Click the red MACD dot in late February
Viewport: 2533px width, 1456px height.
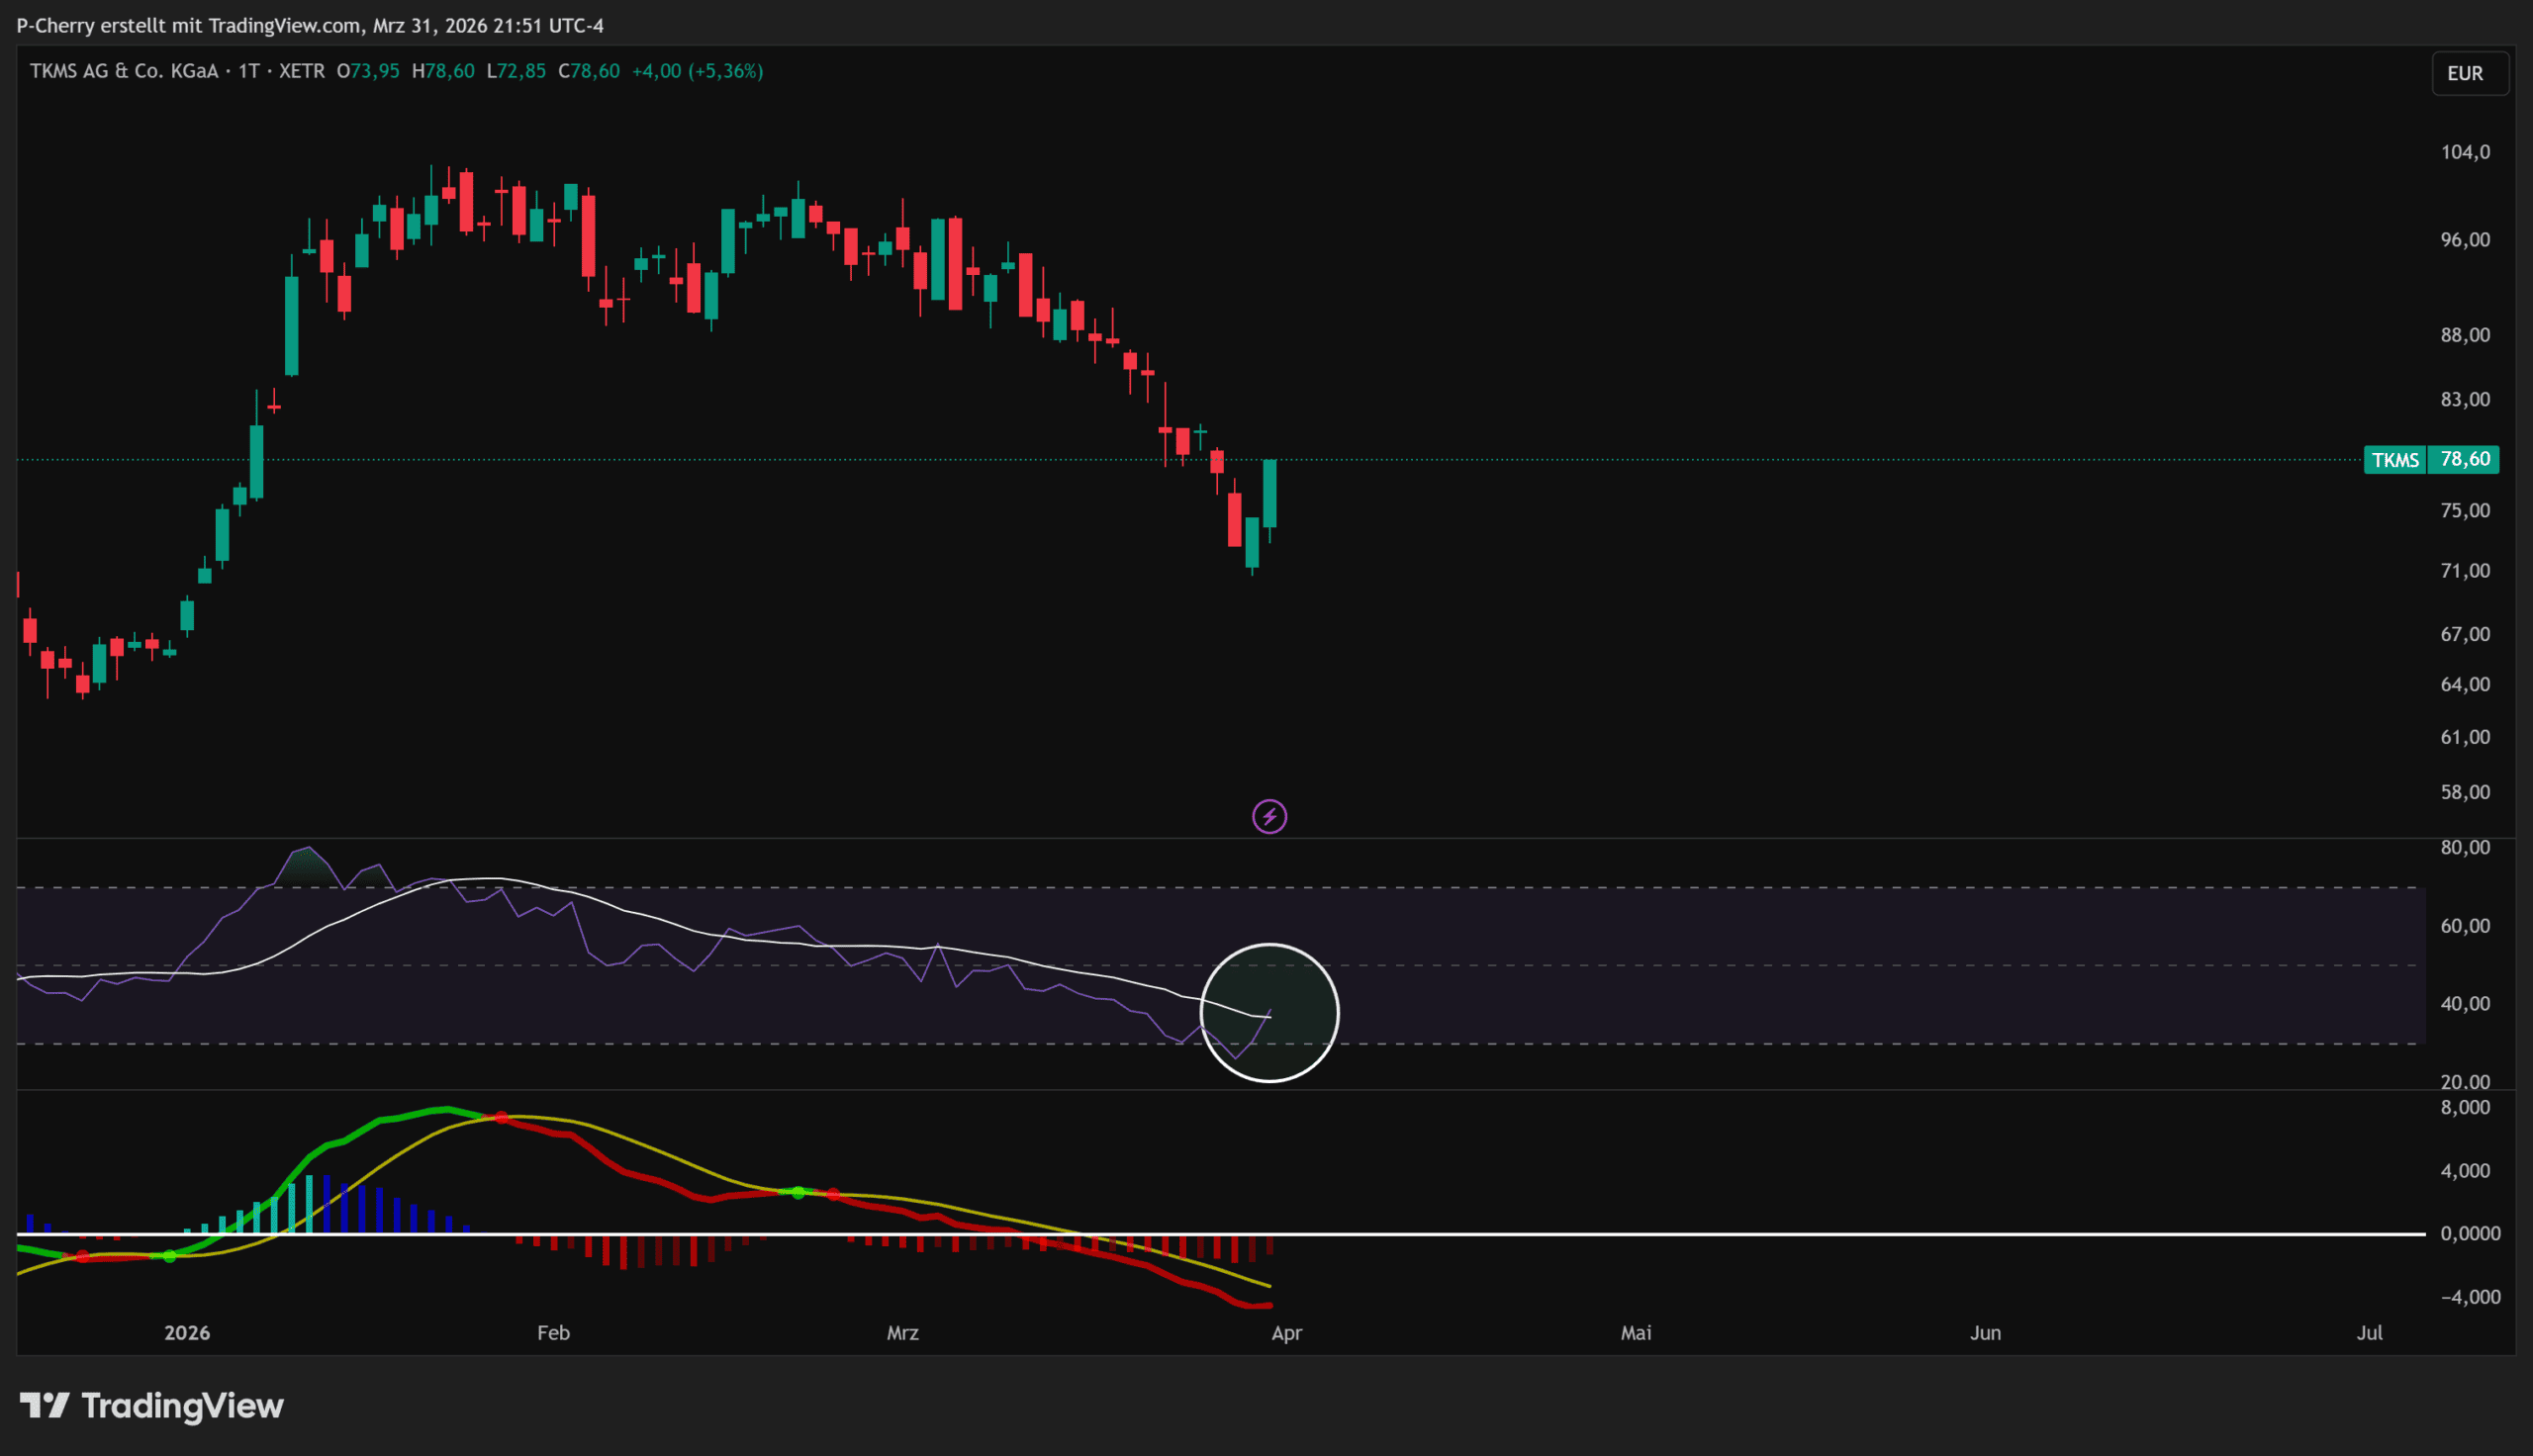[833, 1194]
